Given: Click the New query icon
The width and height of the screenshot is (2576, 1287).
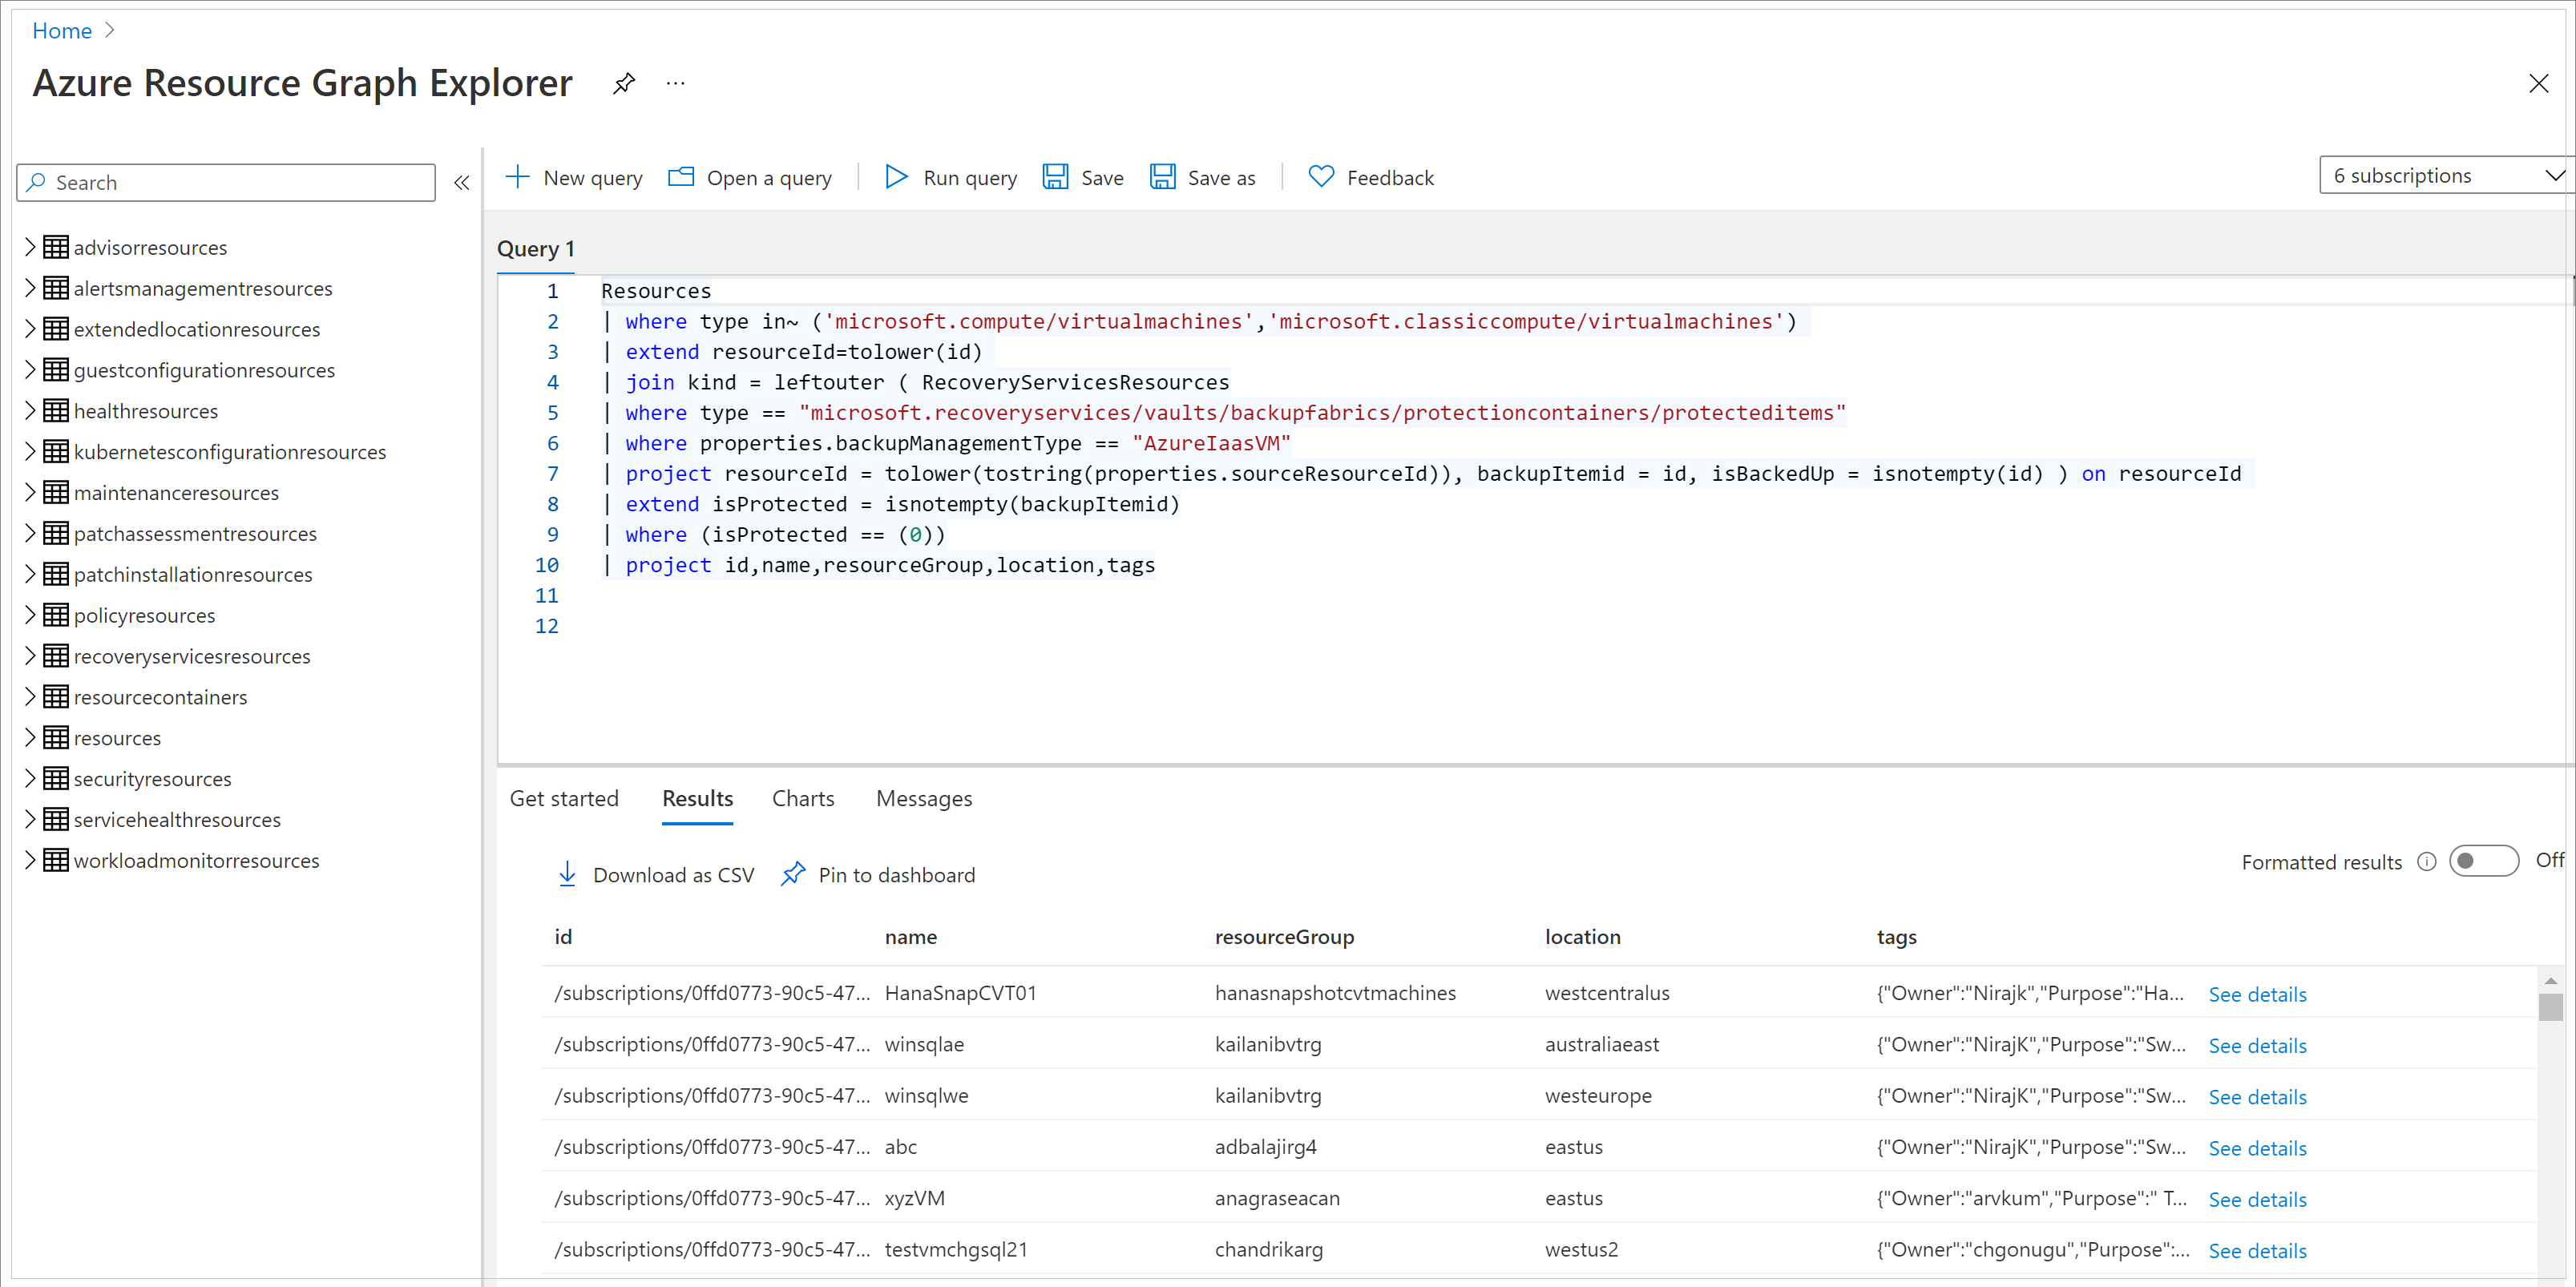Looking at the screenshot, I should [x=519, y=175].
